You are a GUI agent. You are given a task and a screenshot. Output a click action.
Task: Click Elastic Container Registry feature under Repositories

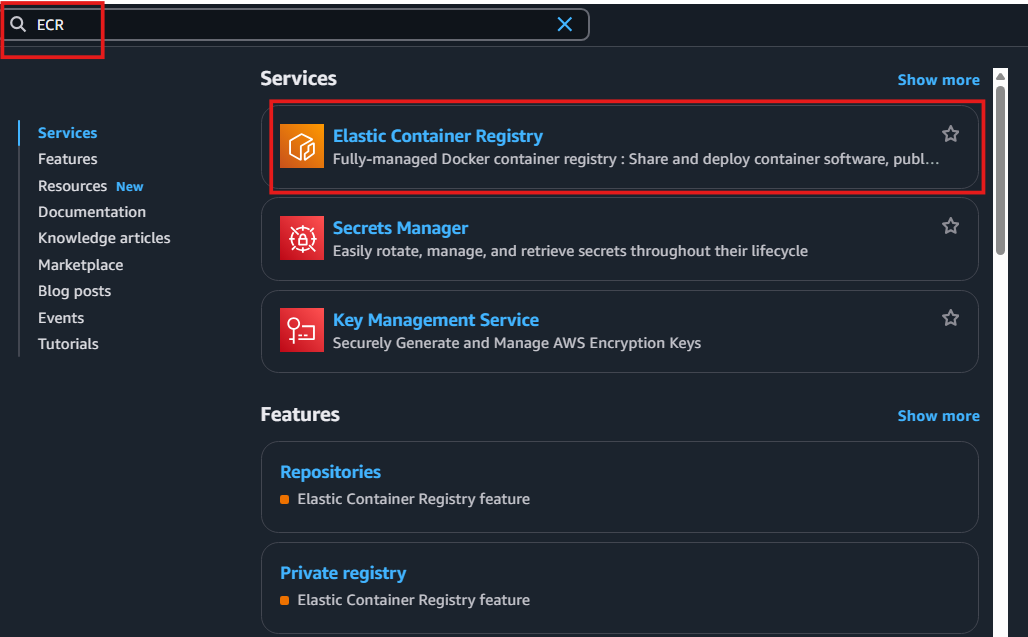tap(414, 499)
